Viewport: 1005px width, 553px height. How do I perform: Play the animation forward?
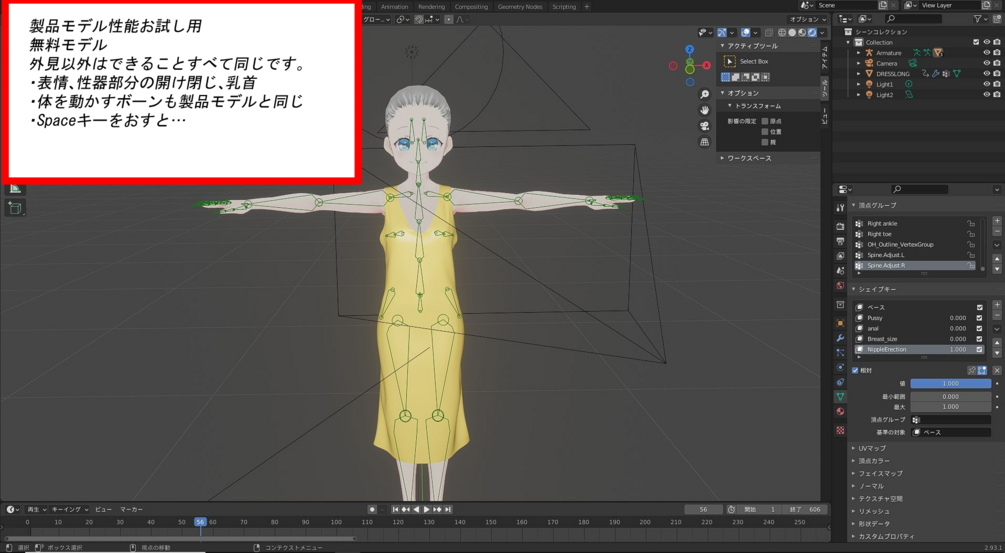[426, 509]
